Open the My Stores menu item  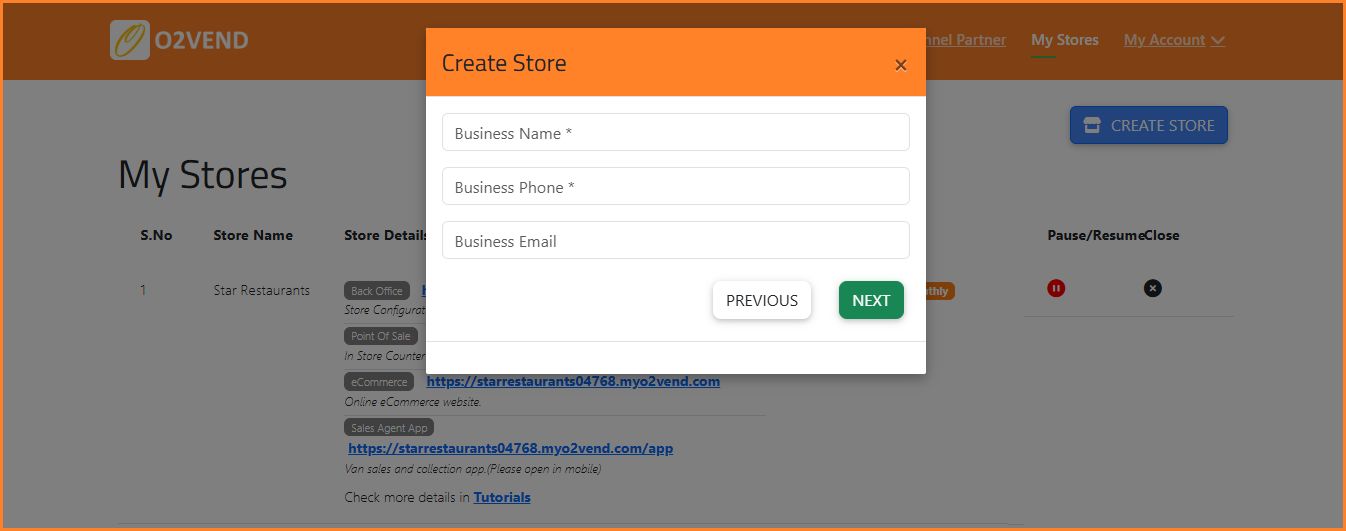pos(1065,40)
